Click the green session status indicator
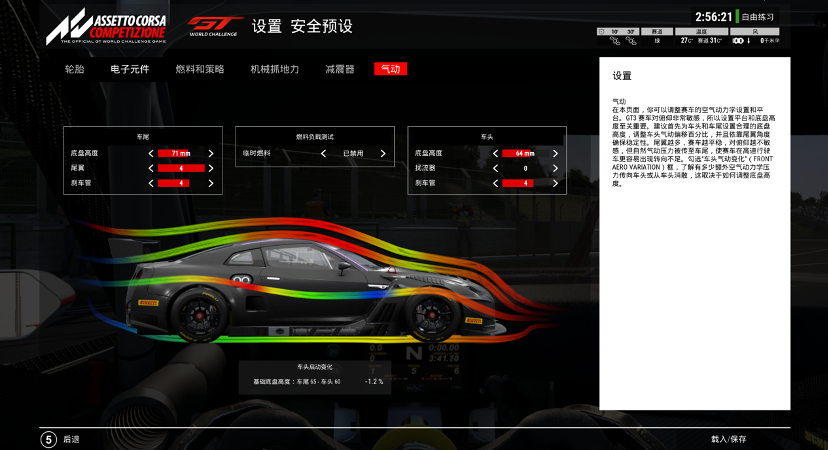Image resolution: width=828 pixels, height=450 pixels. pyautogui.click(x=737, y=17)
